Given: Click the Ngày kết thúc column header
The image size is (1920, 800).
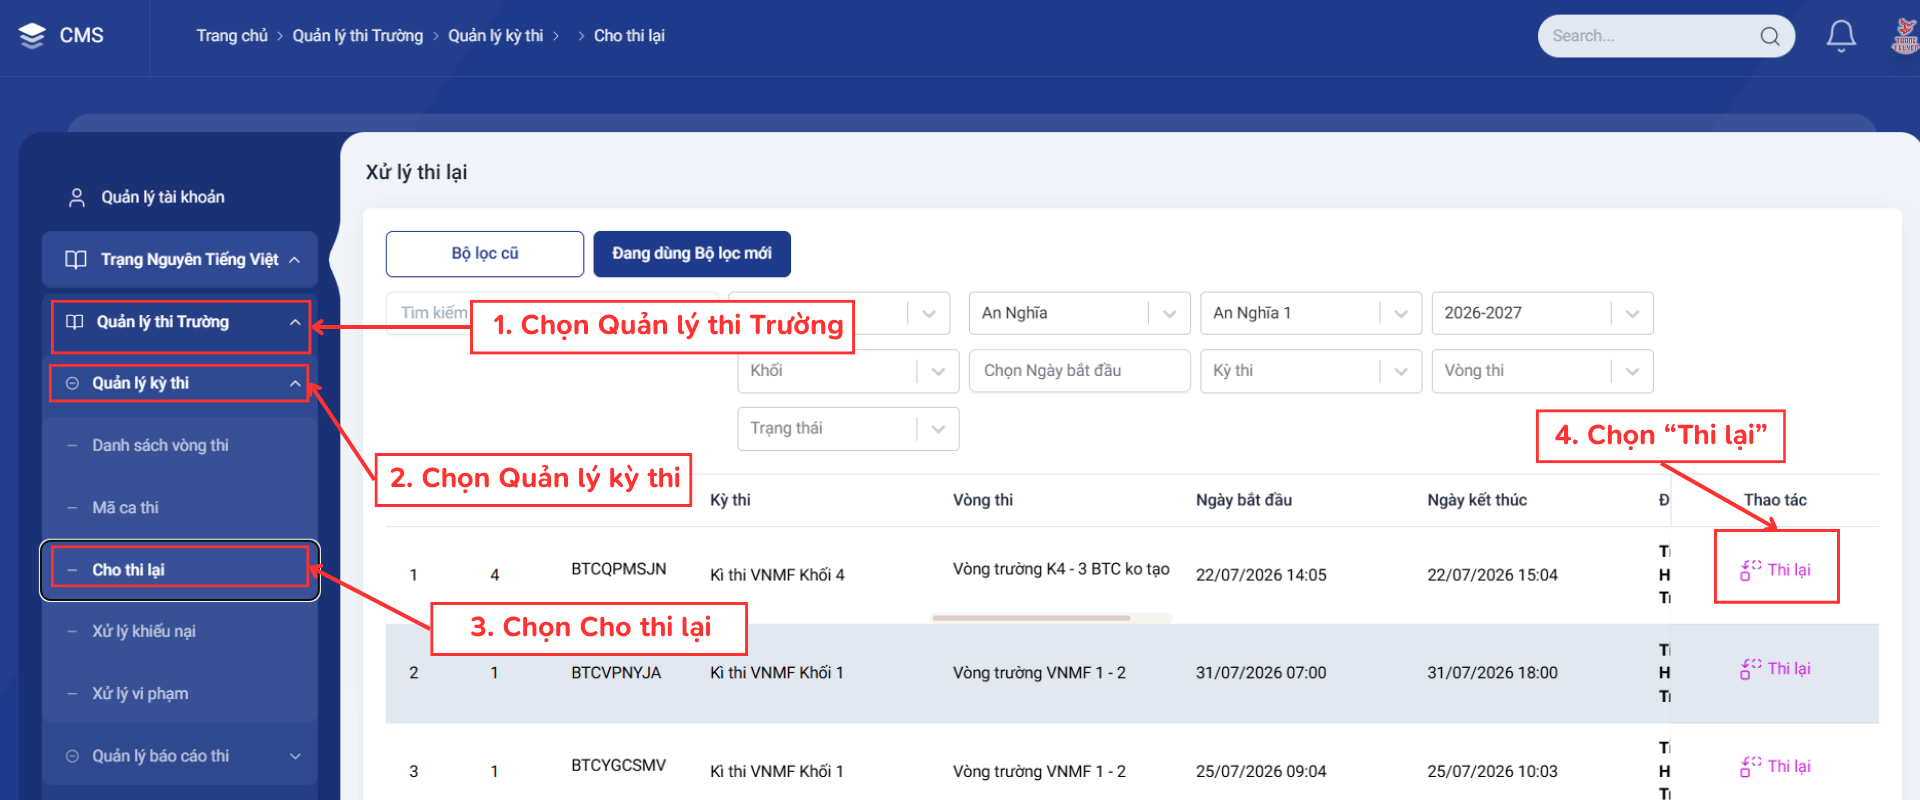Looking at the screenshot, I should pyautogui.click(x=1477, y=500).
